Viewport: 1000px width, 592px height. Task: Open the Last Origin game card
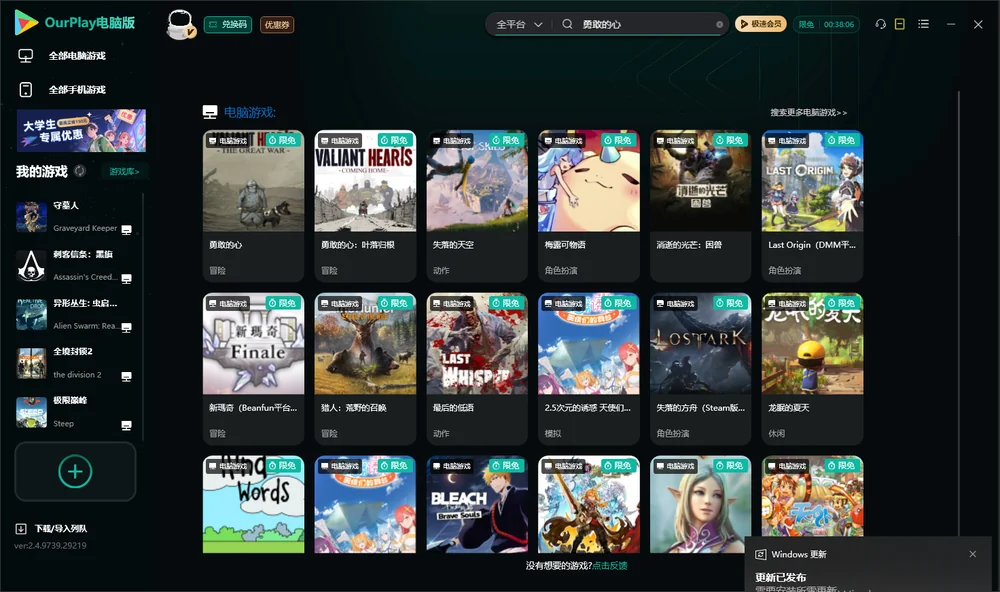tap(812, 206)
